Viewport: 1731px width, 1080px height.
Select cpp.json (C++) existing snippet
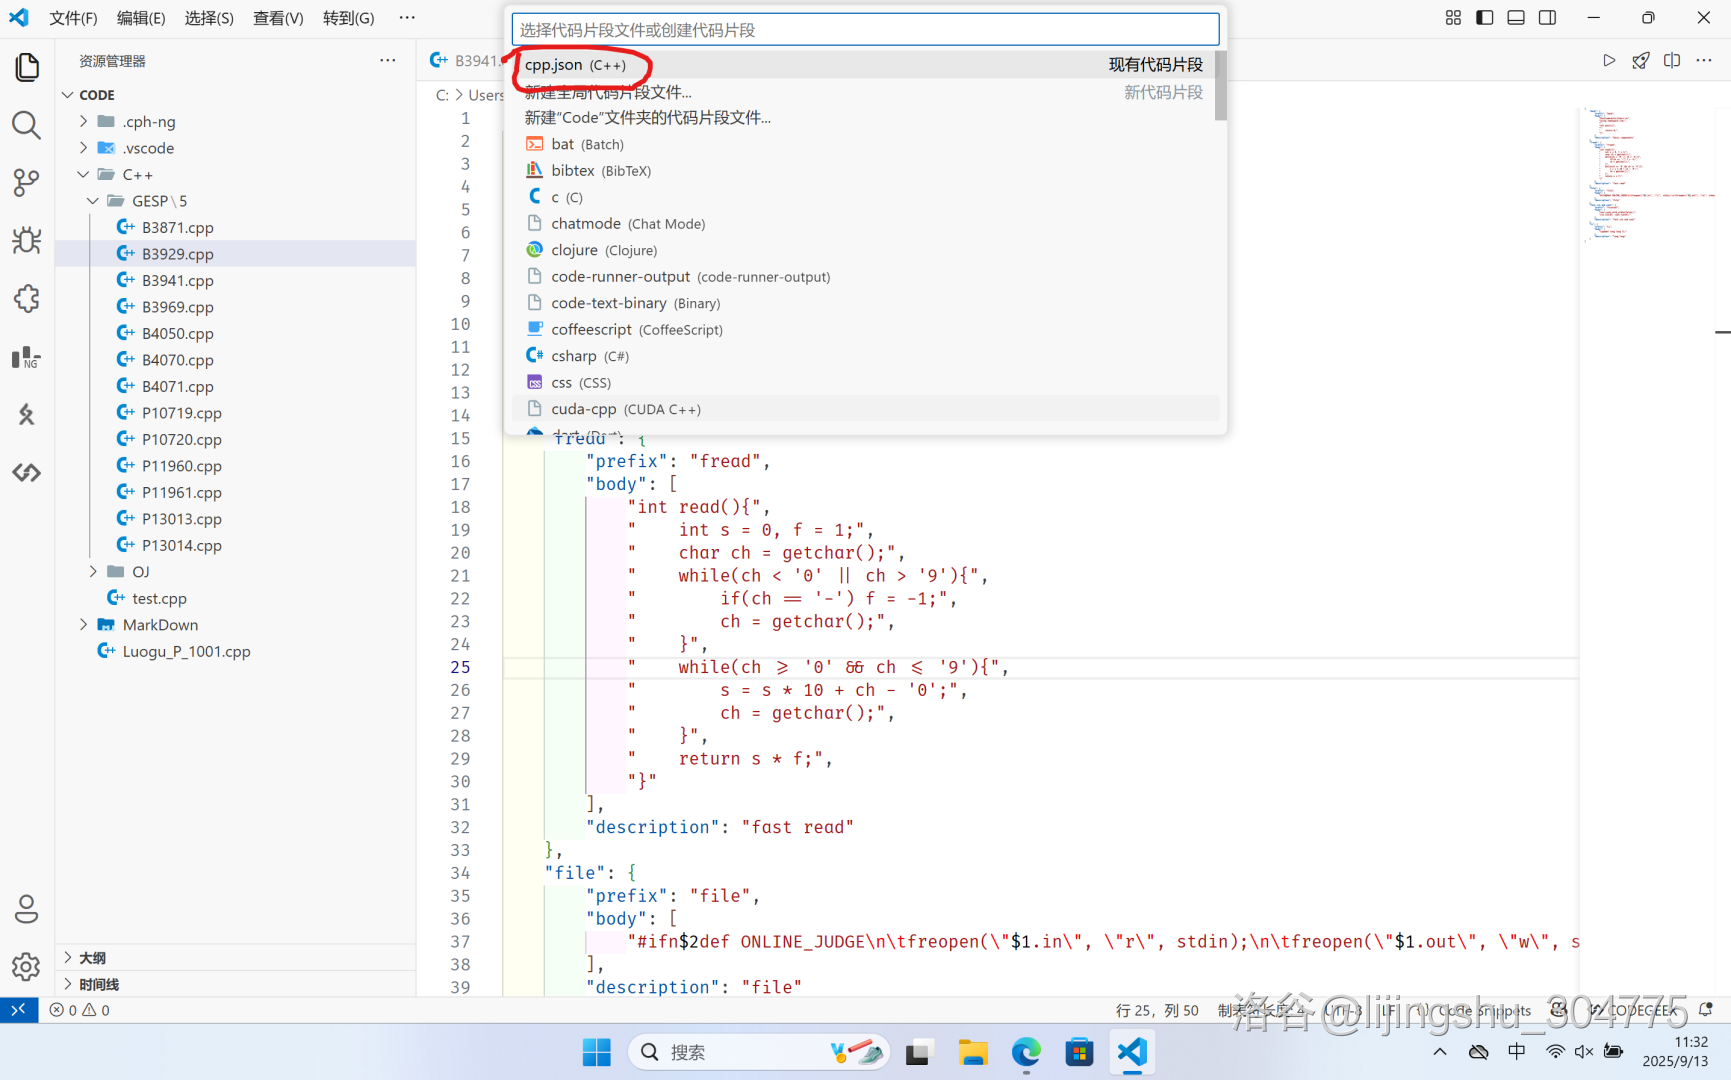pyautogui.click(x=863, y=65)
